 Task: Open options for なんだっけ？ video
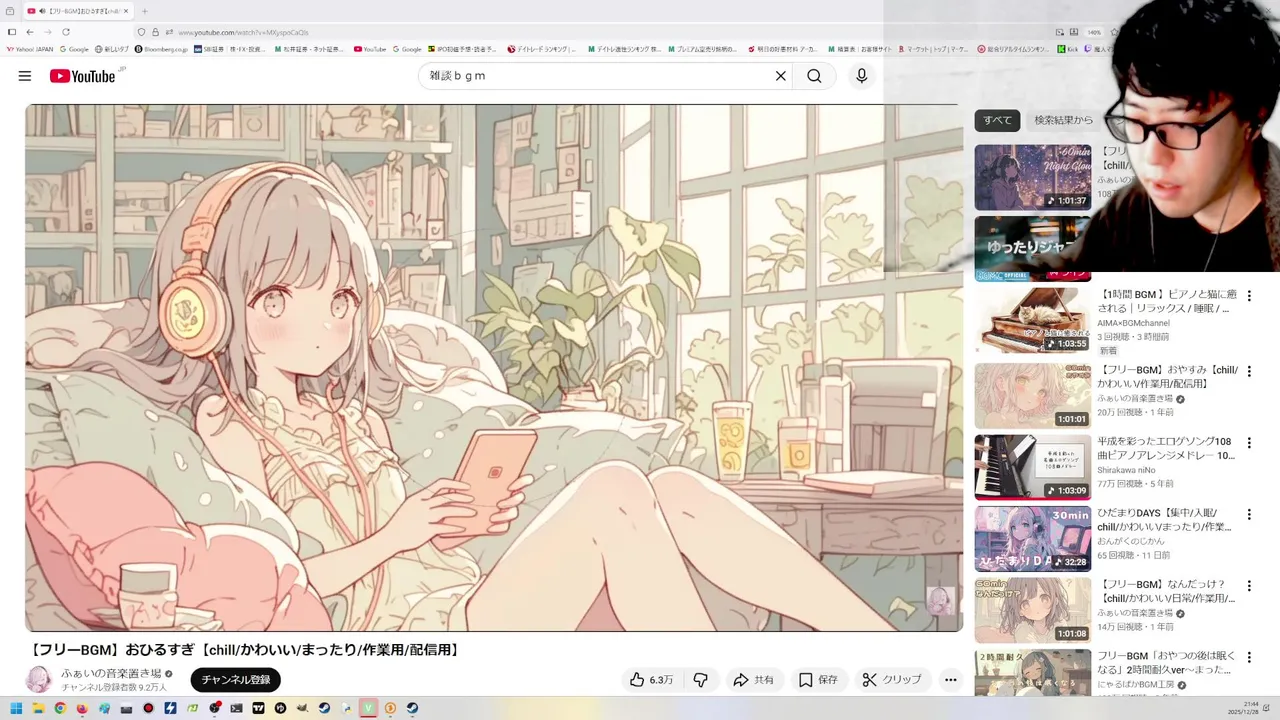click(x=1249, y=585)
